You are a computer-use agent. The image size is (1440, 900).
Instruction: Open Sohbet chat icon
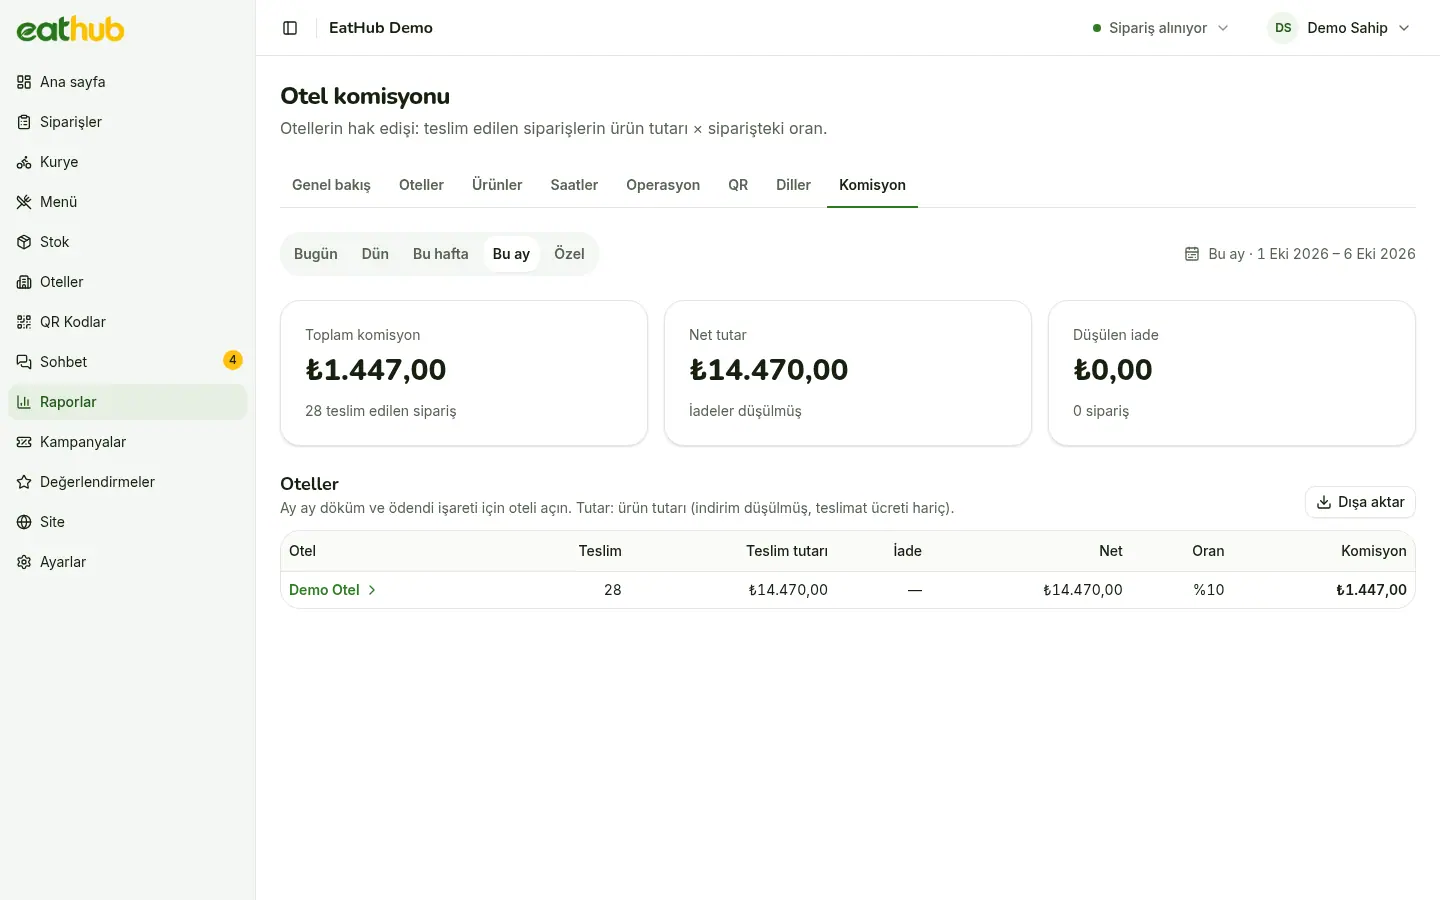tap(24, 362)
